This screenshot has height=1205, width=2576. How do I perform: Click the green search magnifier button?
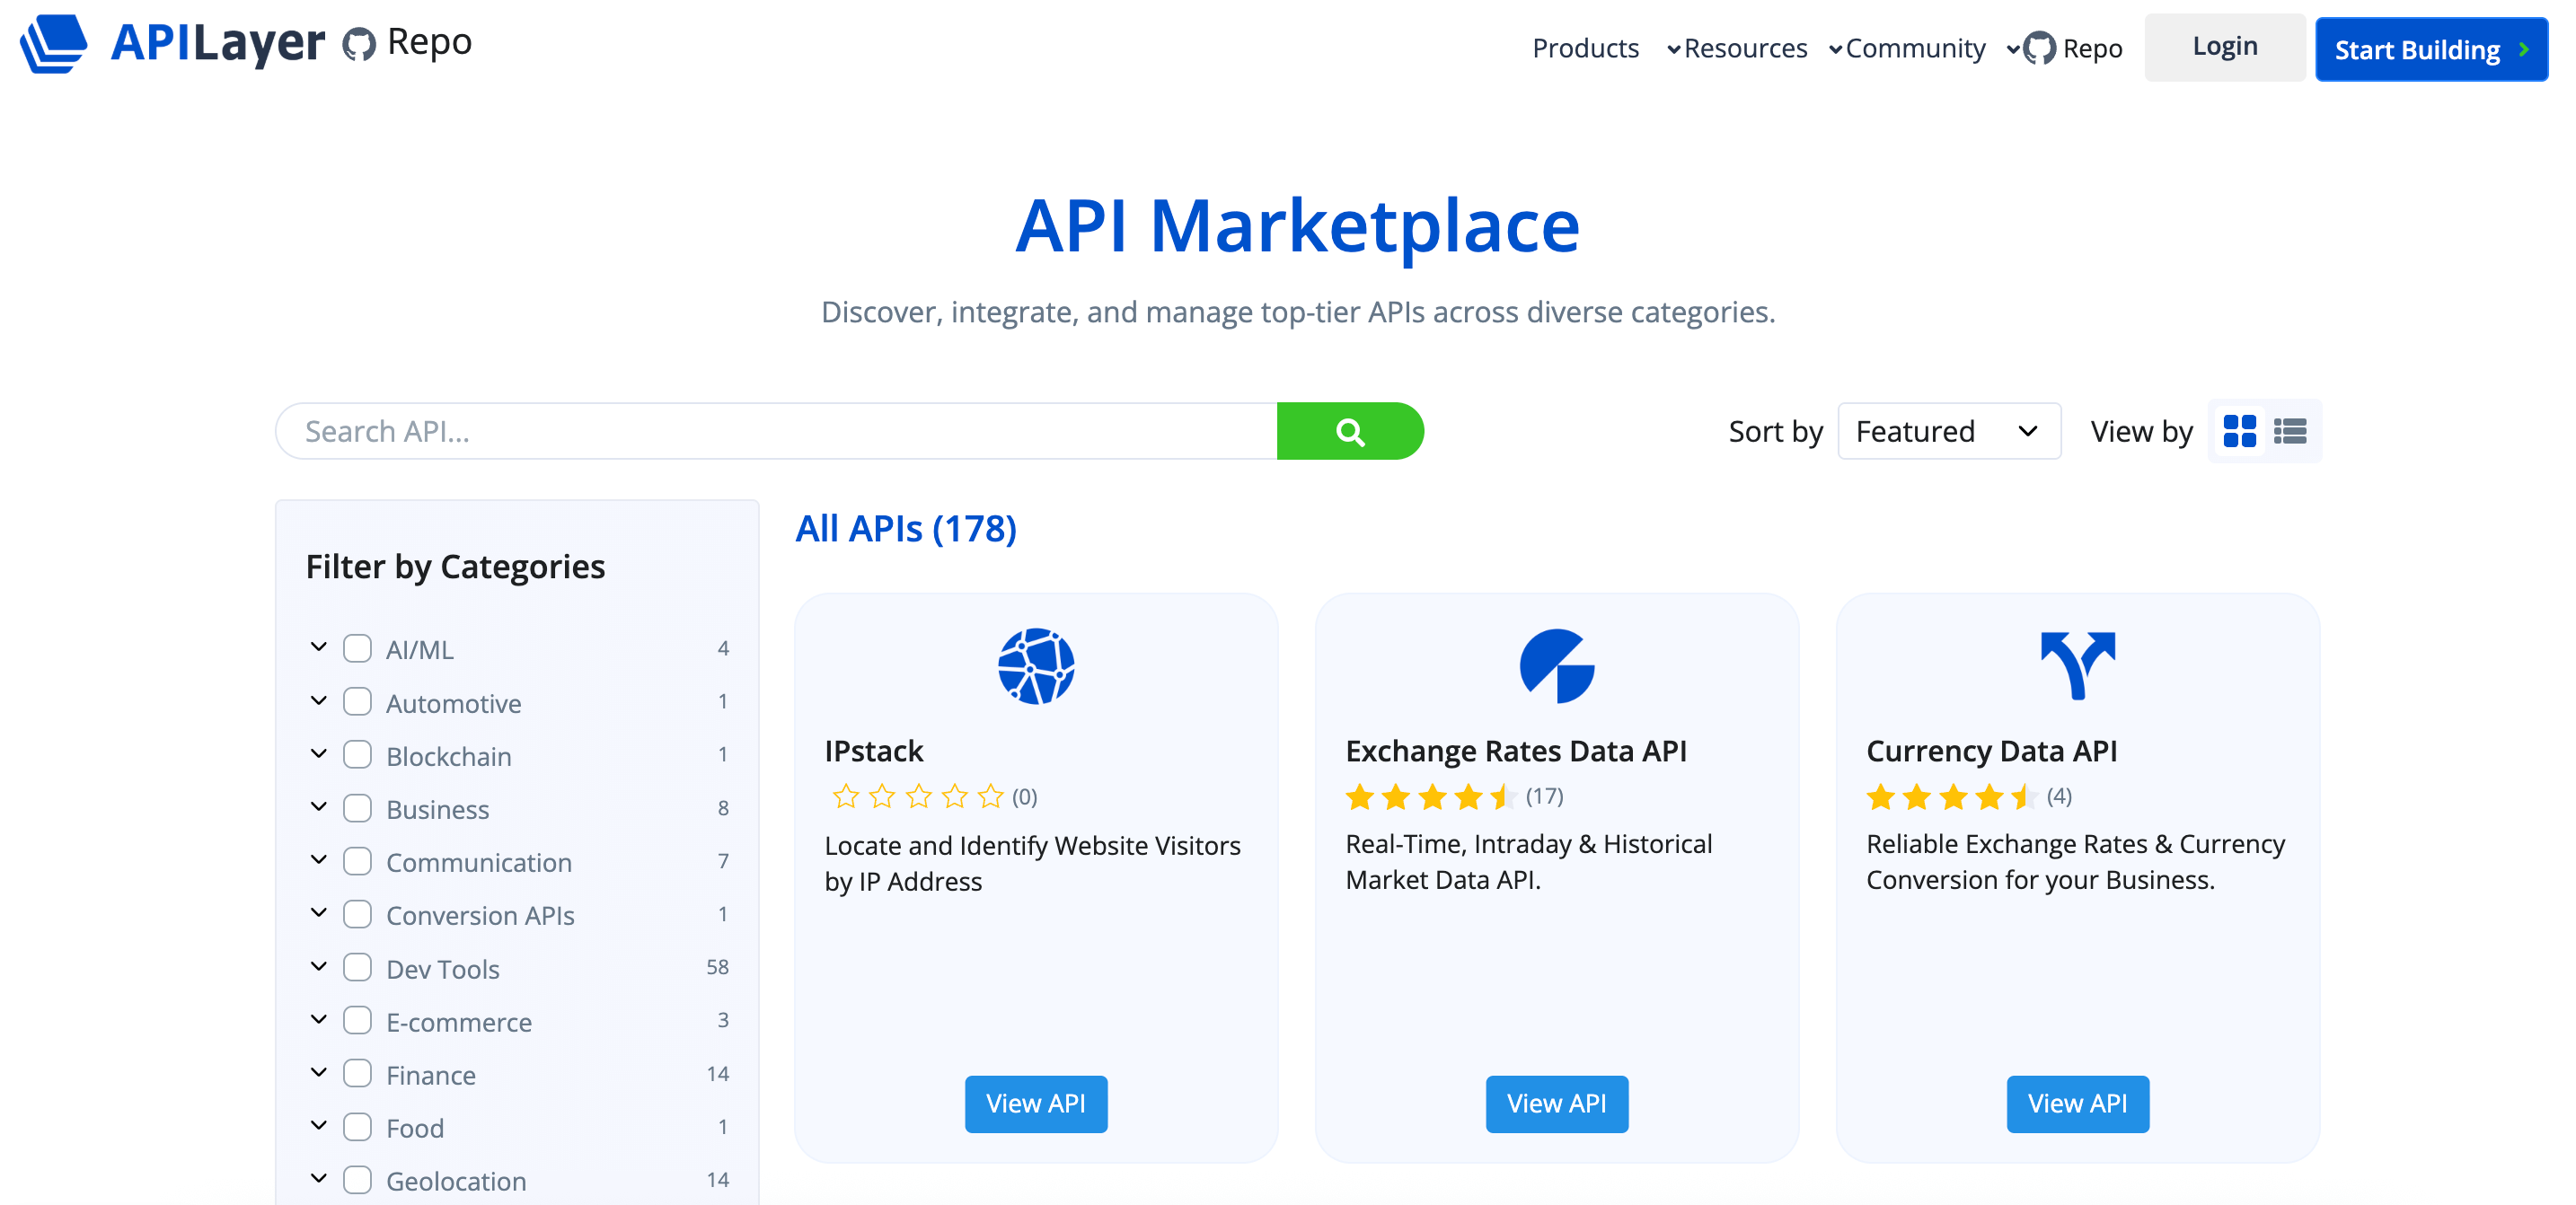(1349, 431)
